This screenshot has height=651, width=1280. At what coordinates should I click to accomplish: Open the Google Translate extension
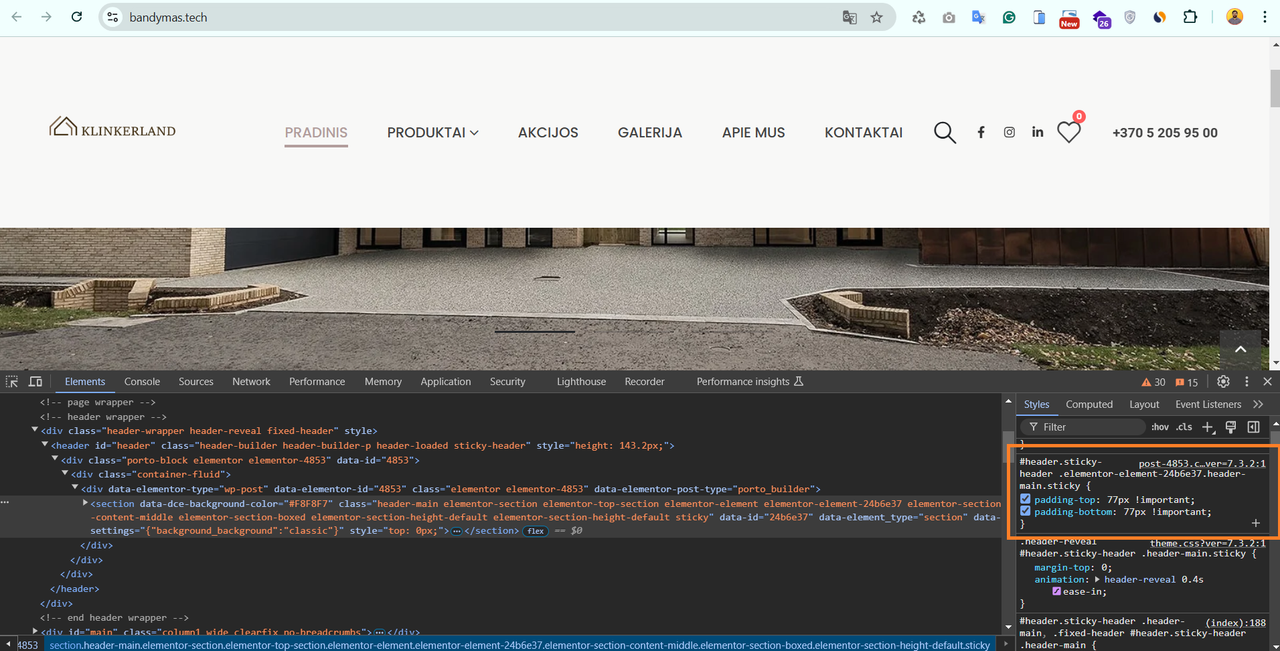tap(979, 17)
